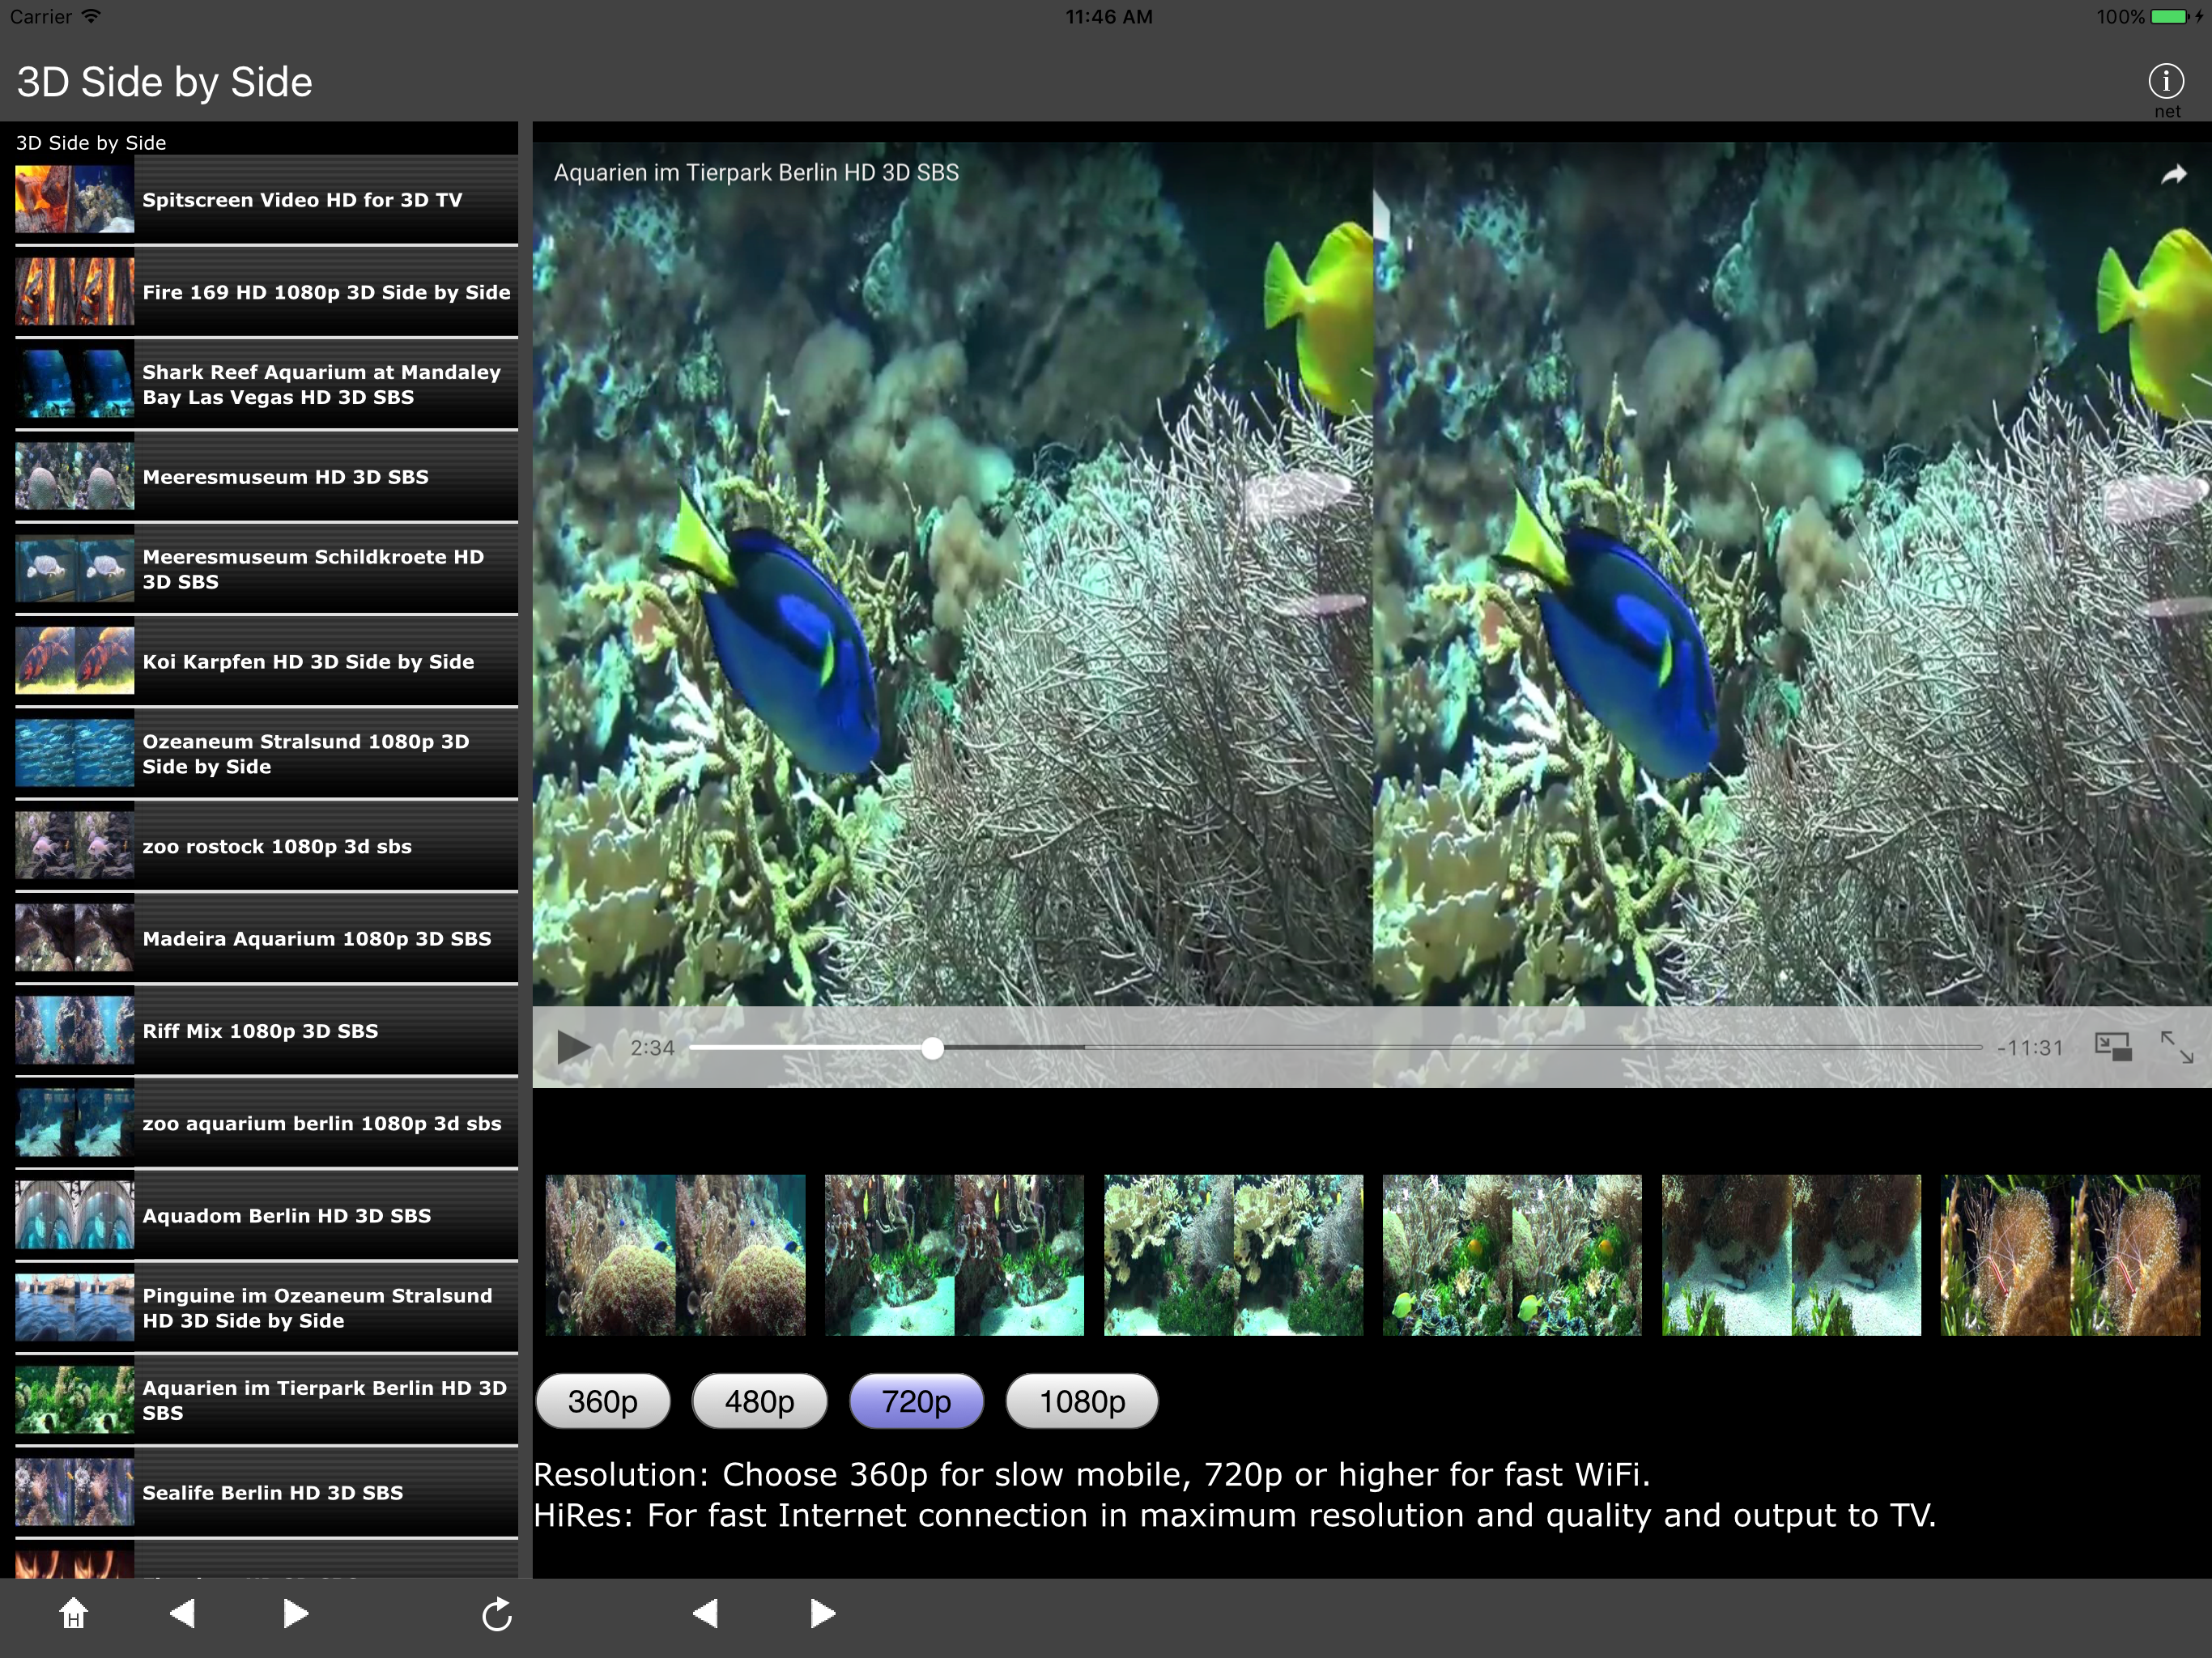This screenshot has width=2212, height=1658.
Task: Select the first preview thumbnail below video
Action: [x=675, y=1255]
